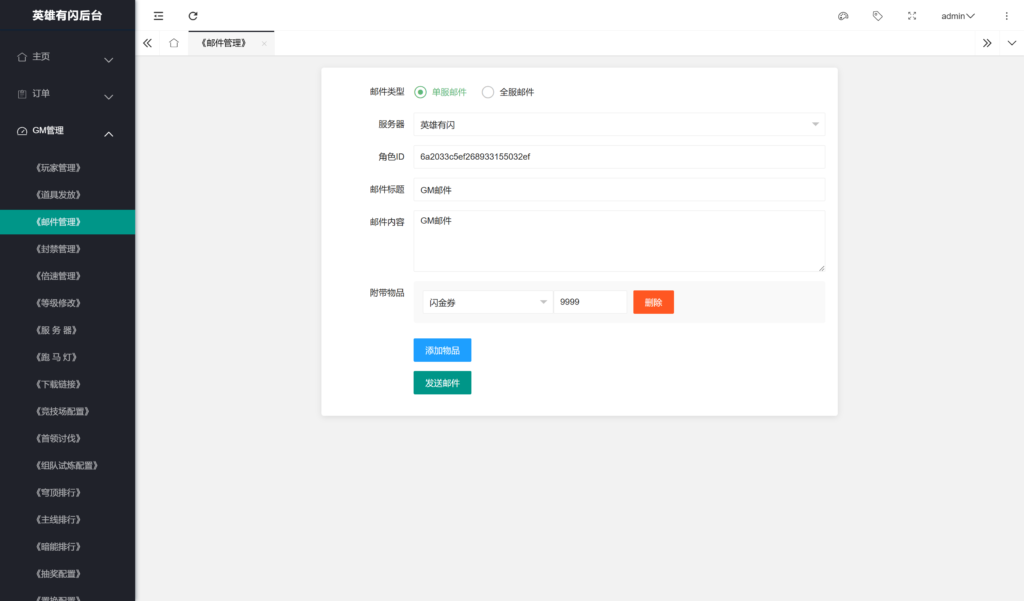Open 《封禁管理》 in sidebar
Viewport: 1024px width, 601px height.
pyautogui.click(x=68, y=249)
